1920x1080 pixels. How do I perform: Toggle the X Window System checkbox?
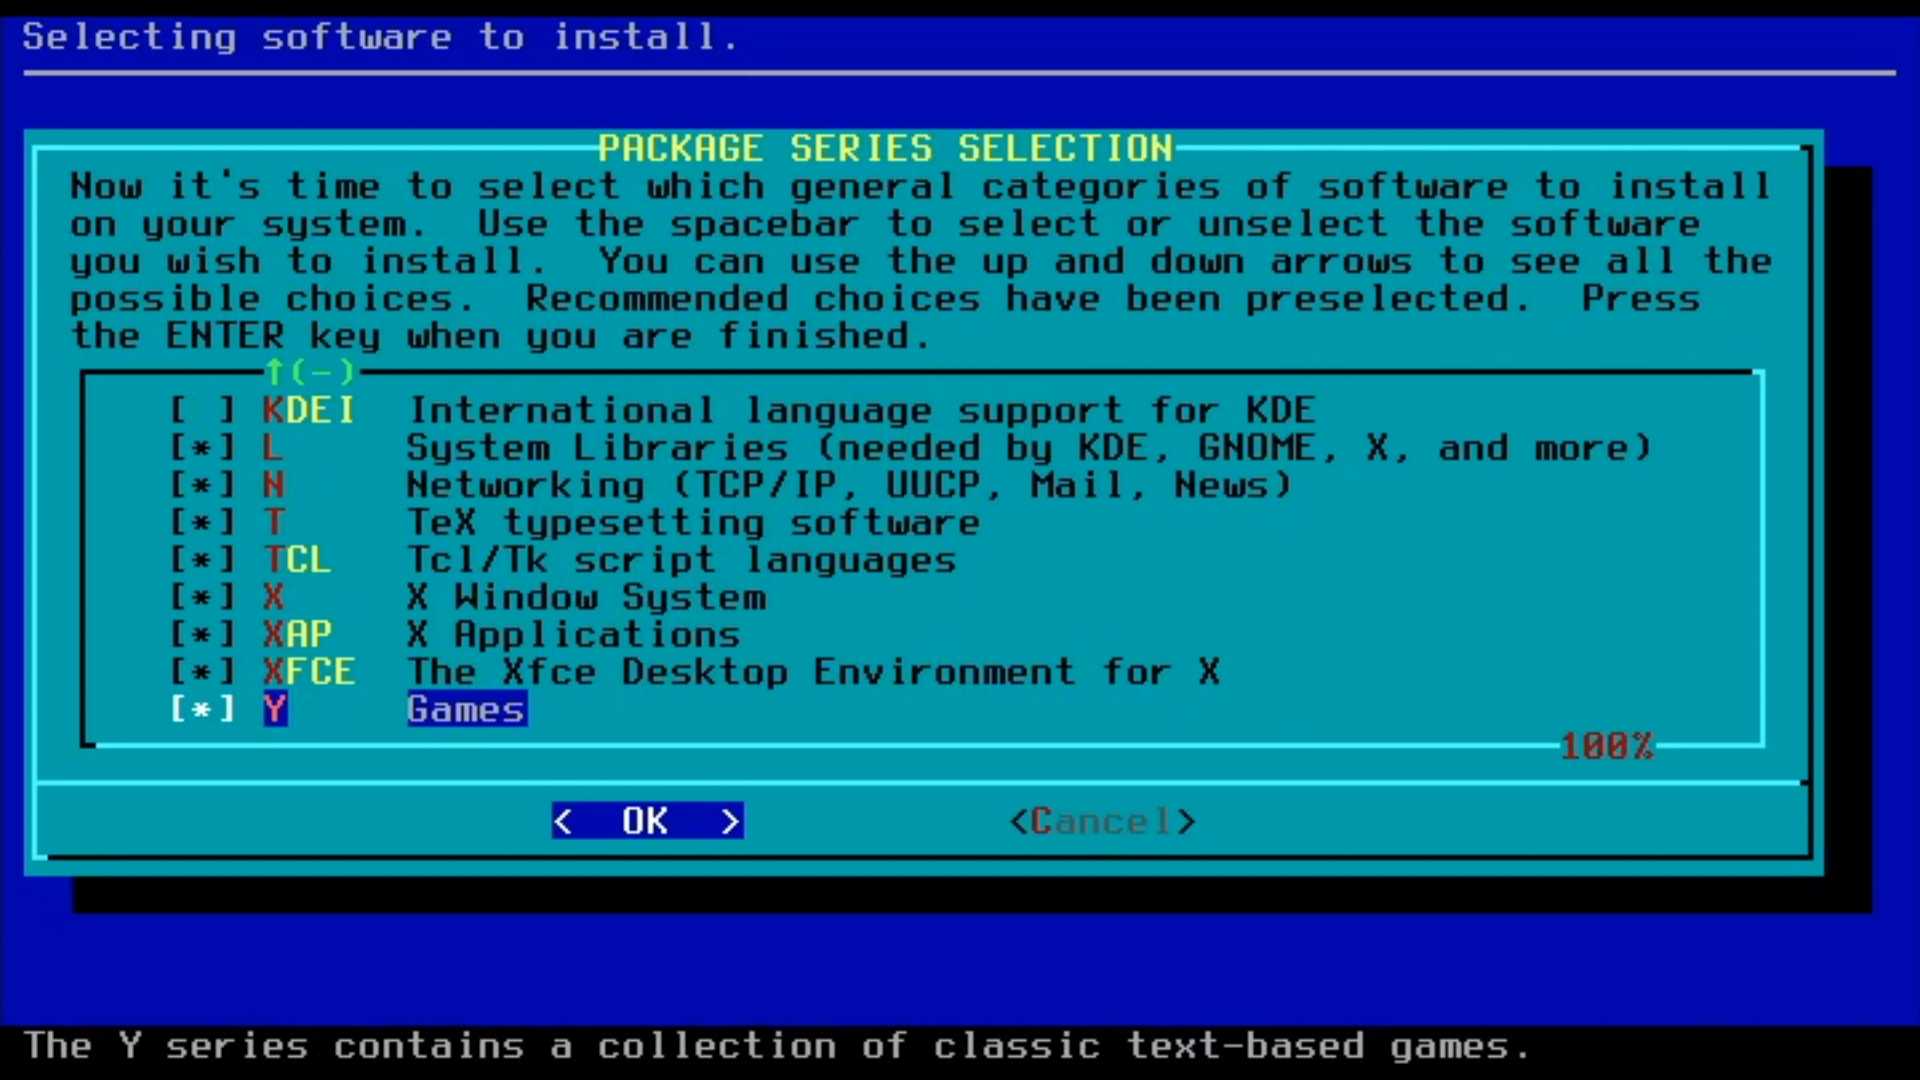tap(202, 597)
